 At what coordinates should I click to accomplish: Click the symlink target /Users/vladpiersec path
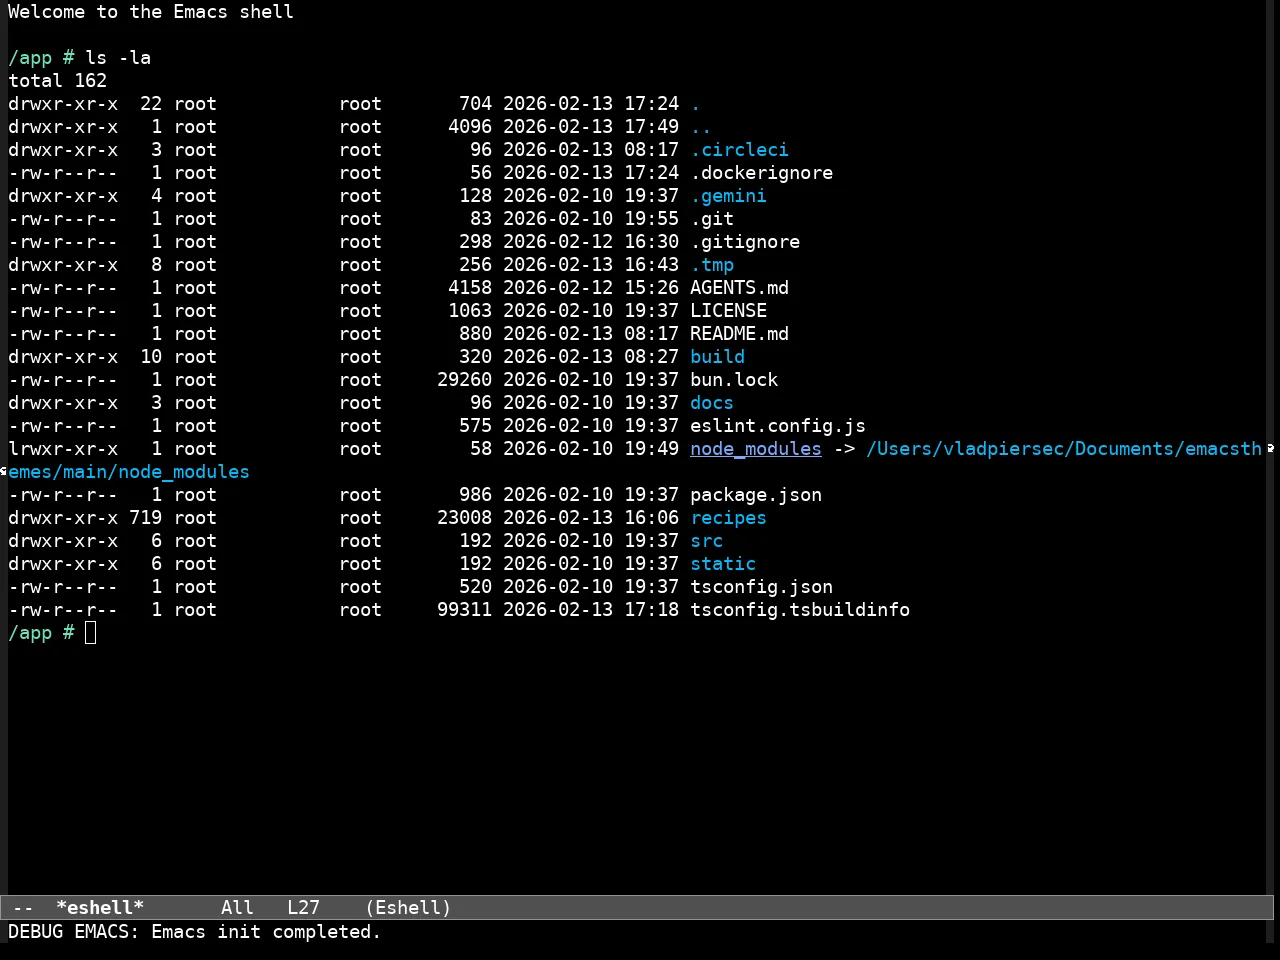(x=1064, y=449)
